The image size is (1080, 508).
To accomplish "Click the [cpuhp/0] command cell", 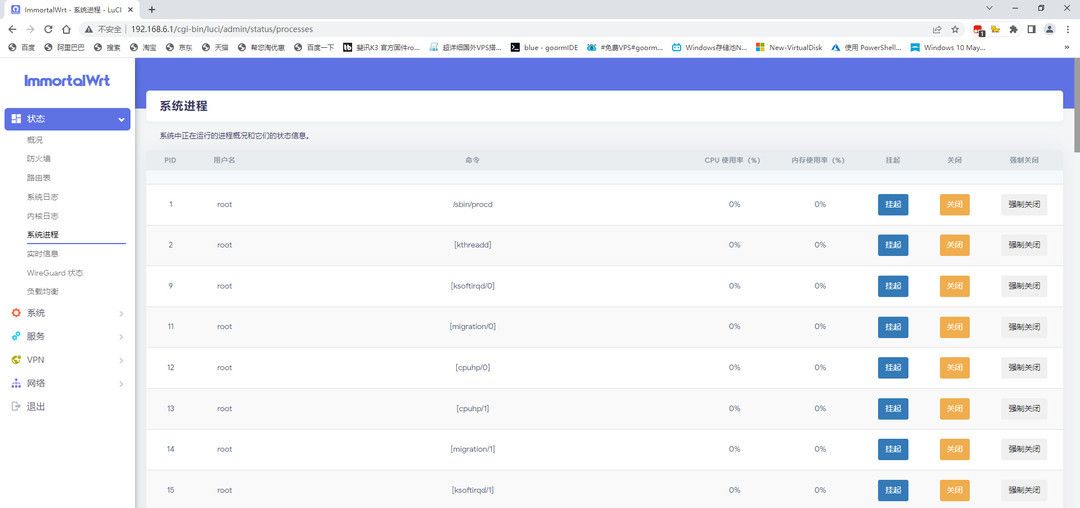I will 472,368.
